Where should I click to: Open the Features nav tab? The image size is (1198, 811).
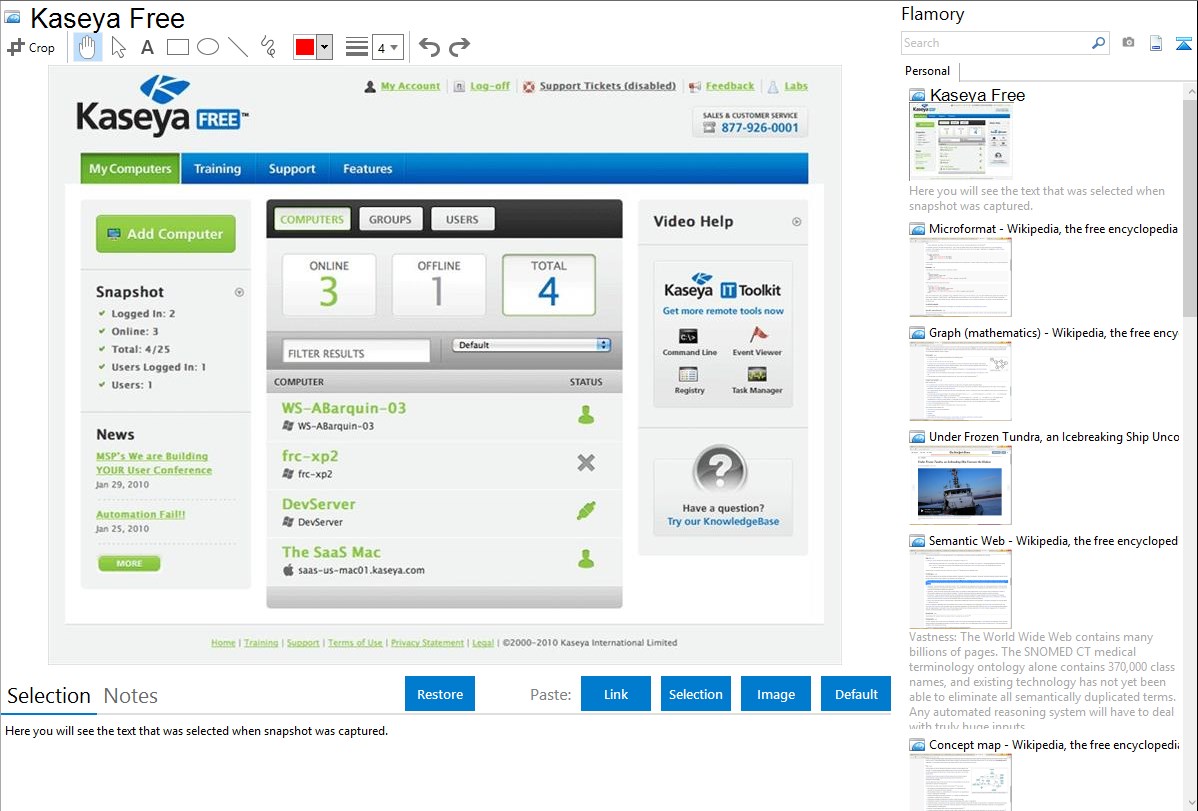[367, 169]
